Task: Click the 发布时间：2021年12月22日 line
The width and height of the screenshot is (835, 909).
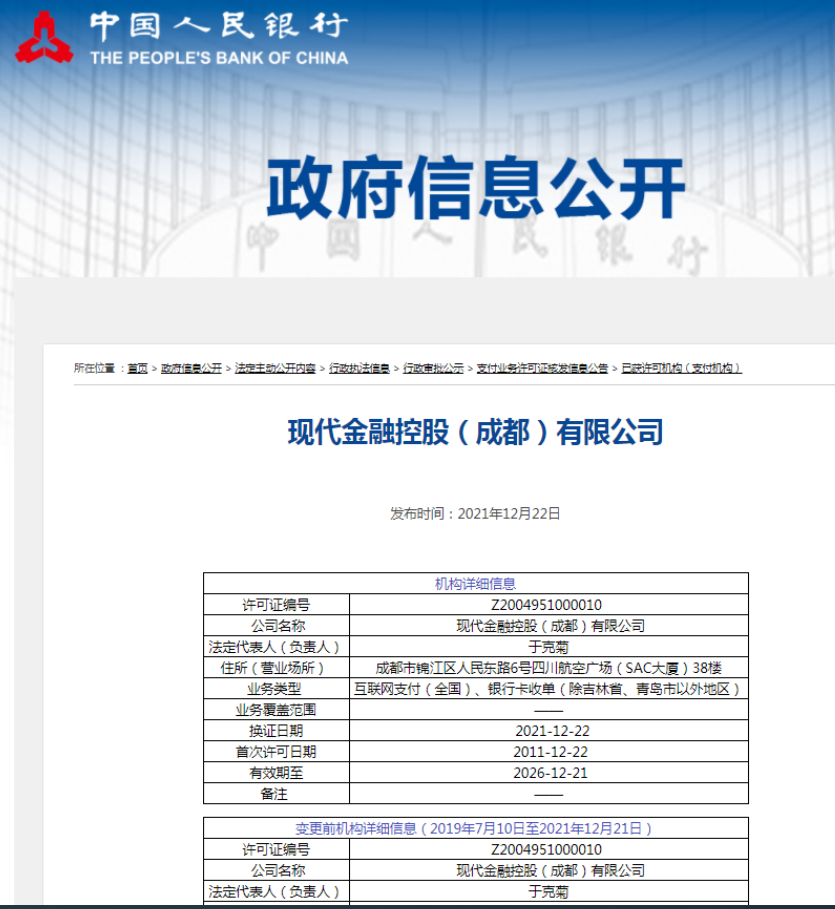Action: (475, 514)
